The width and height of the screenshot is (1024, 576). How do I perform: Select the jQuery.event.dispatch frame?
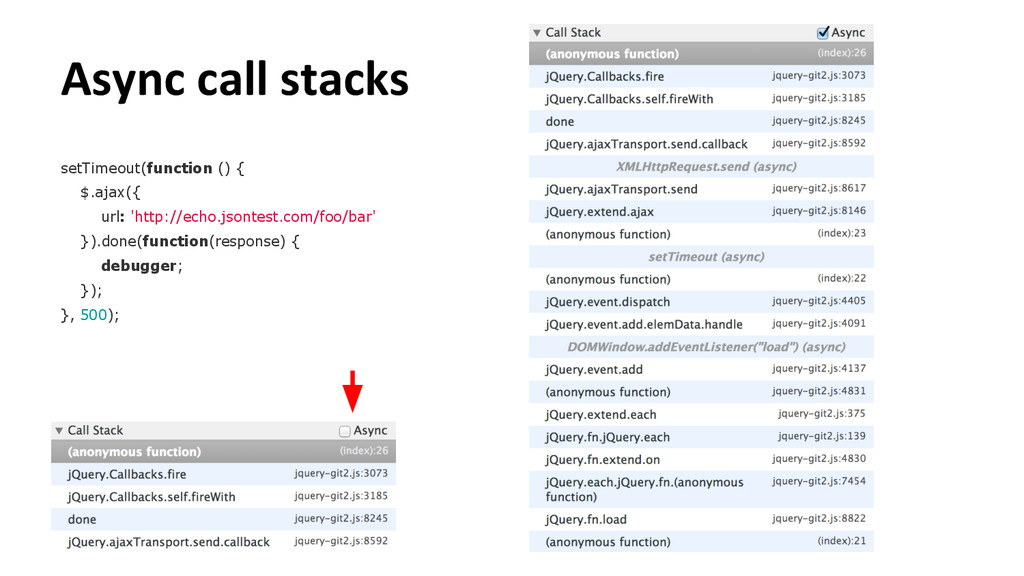coord(701,302)
